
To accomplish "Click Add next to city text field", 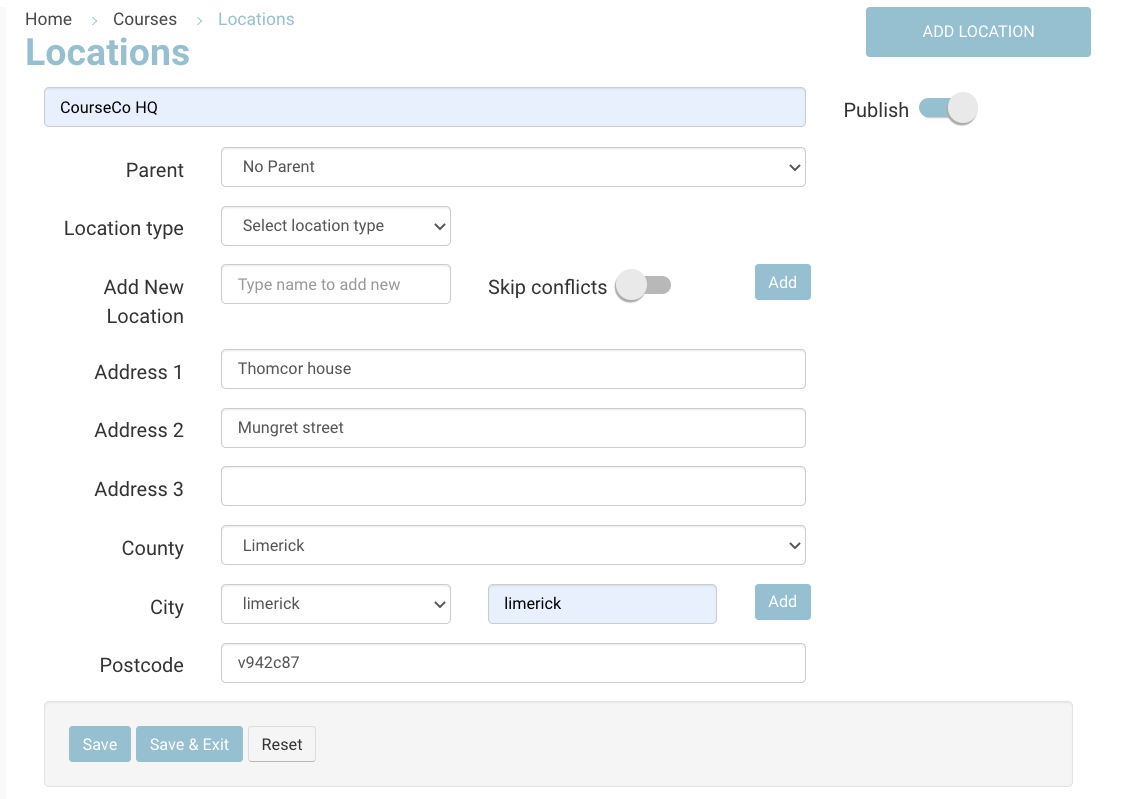I will [x=782, y=602].
